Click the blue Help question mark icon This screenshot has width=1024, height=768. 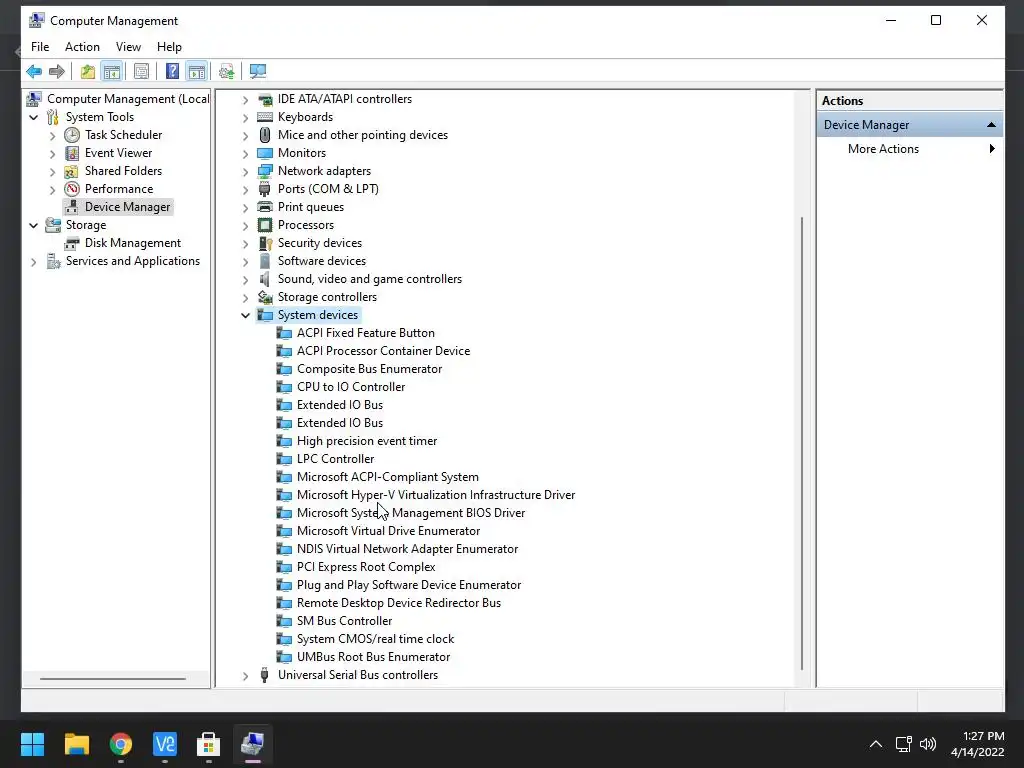172,71
